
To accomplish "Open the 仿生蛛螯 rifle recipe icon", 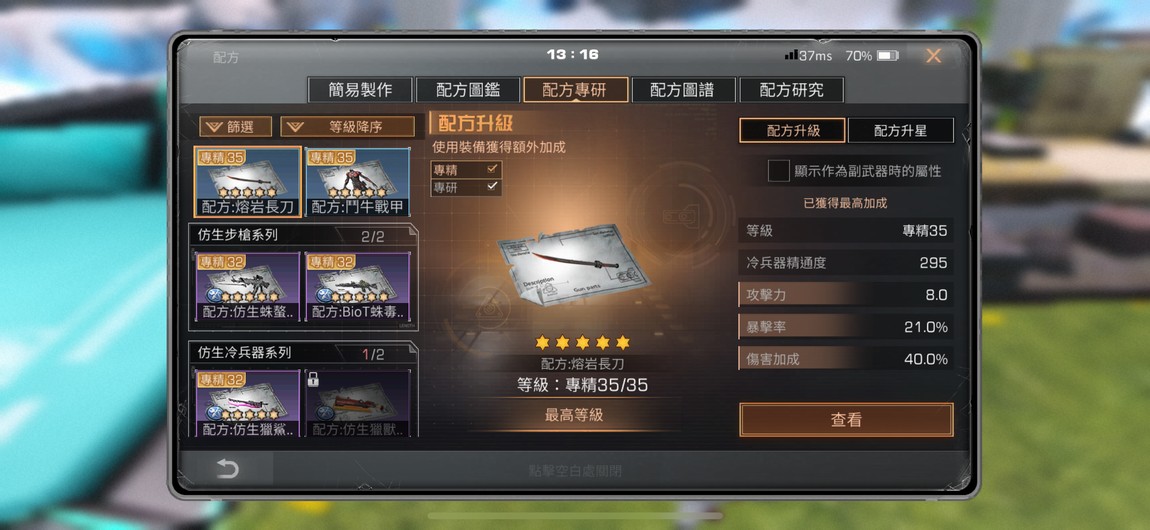I will point(248,287).
